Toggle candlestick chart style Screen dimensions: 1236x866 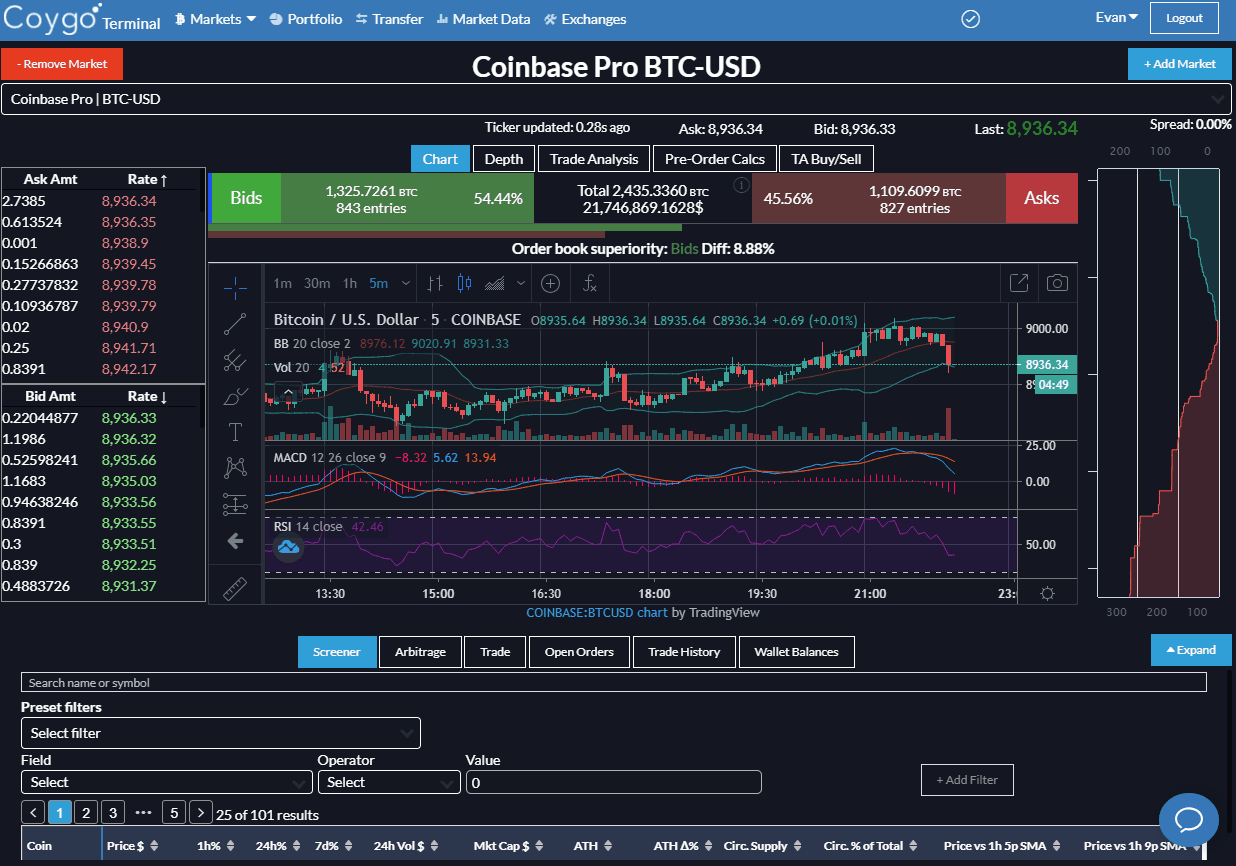(463, 283)
